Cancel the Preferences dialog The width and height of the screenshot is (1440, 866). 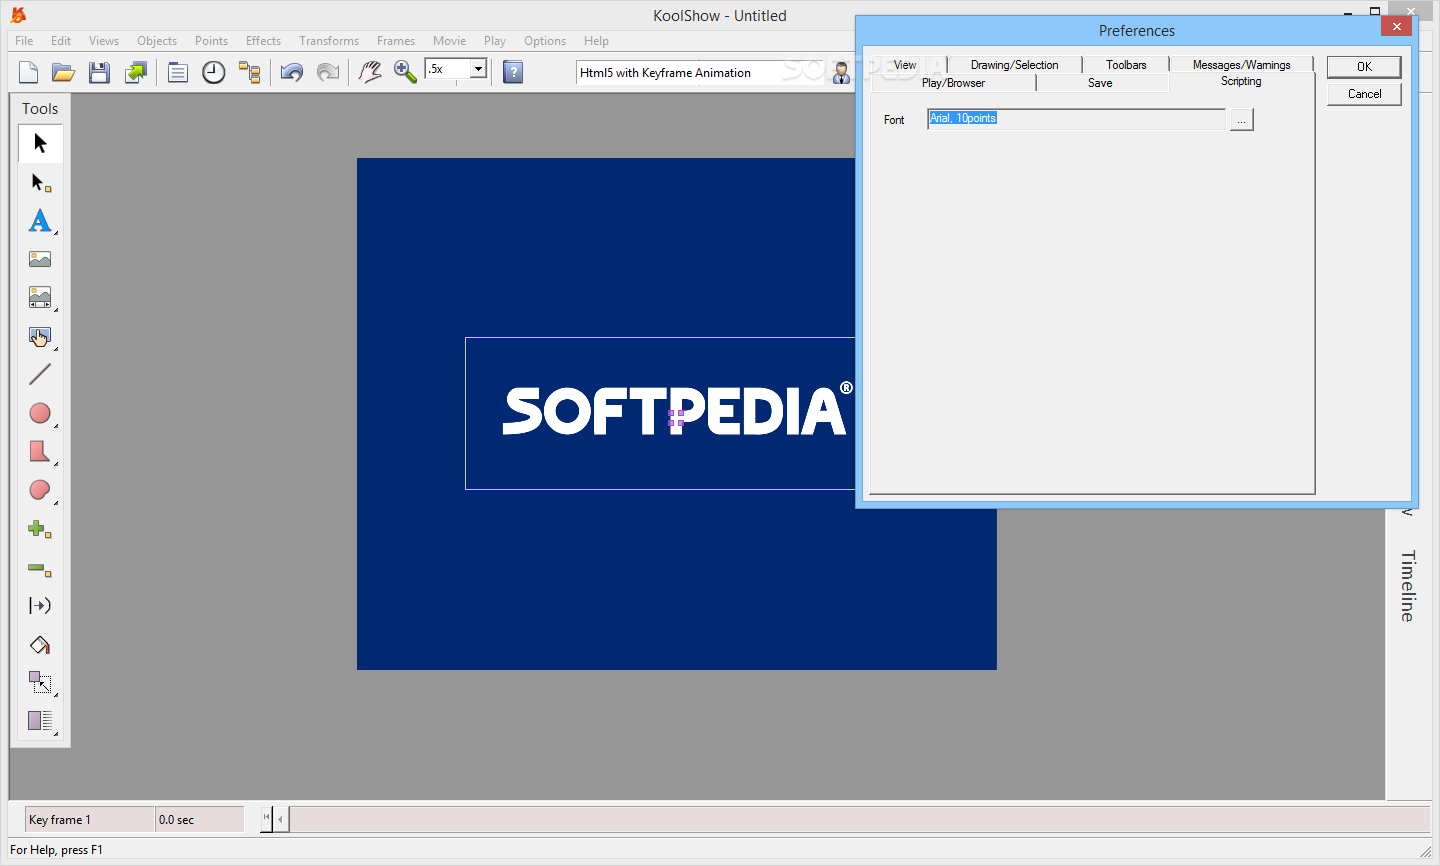tap(1364, 94)
